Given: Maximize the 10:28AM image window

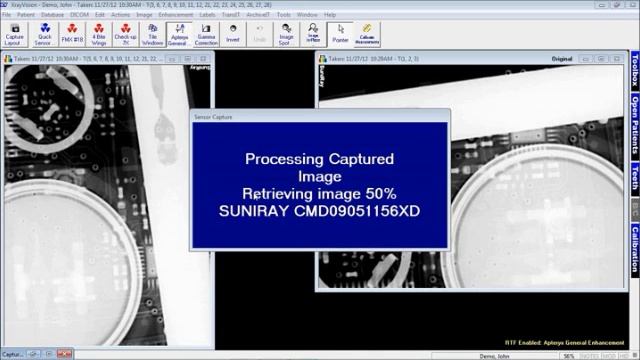Looking at the screenshot, I should (x=601, y=59).
